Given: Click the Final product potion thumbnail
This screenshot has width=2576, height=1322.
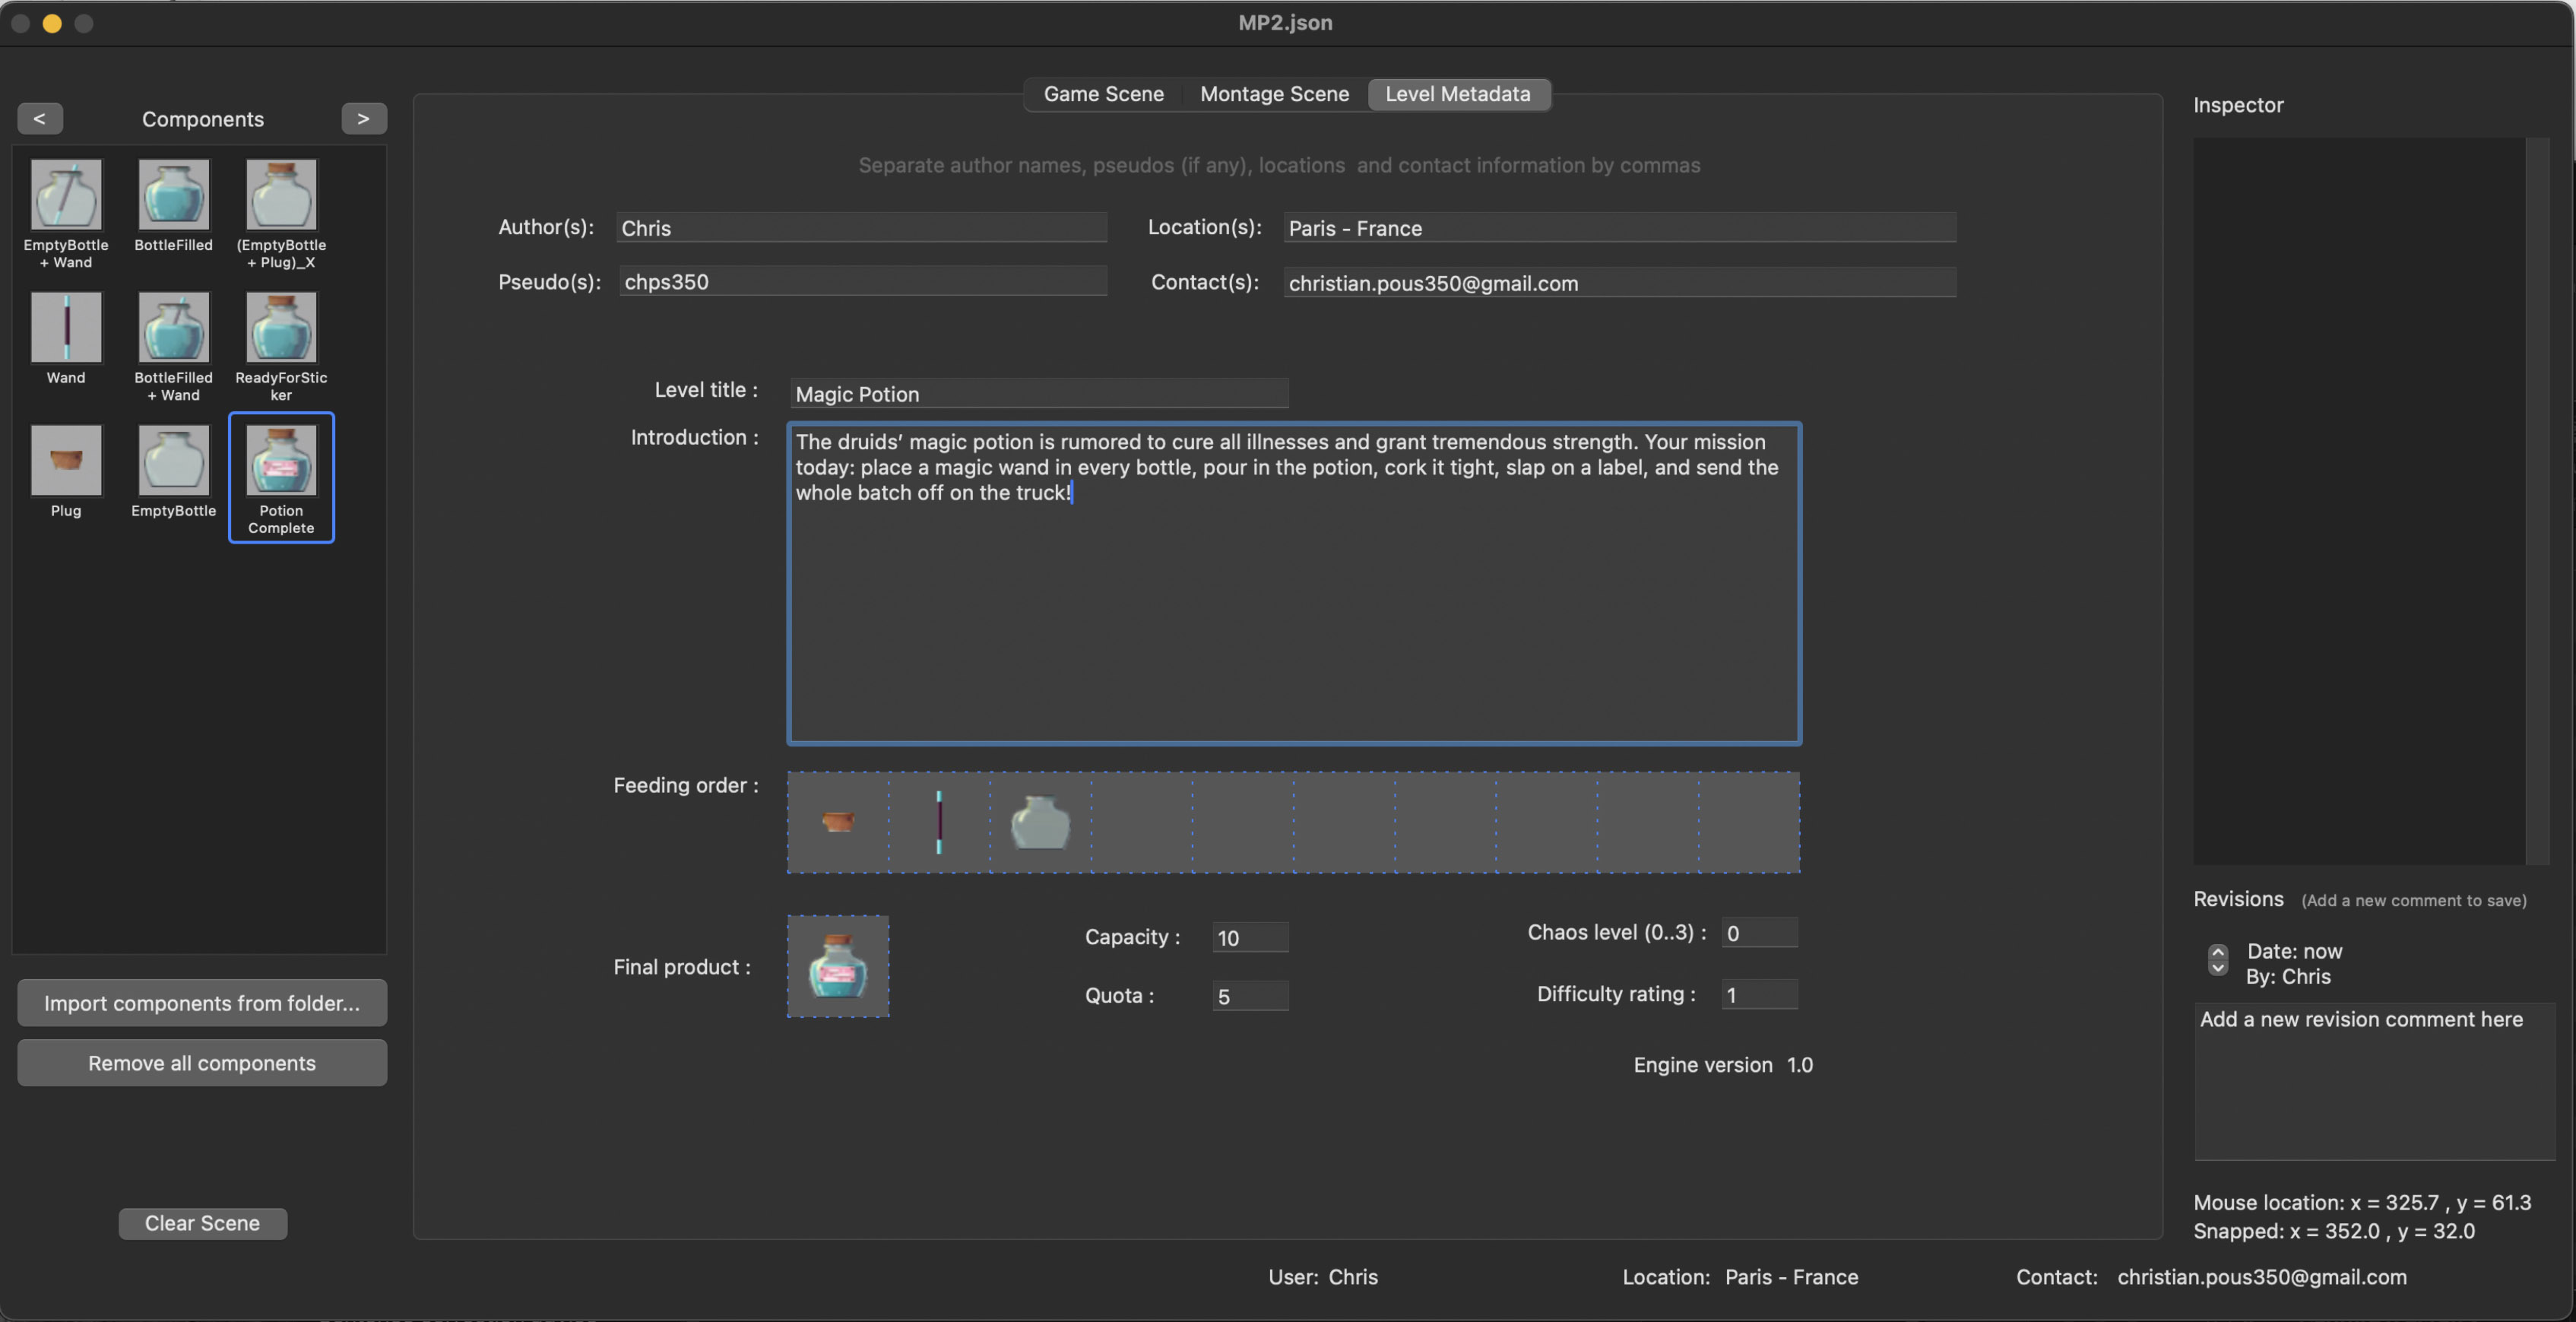Looking at the screenshot, I should [838, 966].
